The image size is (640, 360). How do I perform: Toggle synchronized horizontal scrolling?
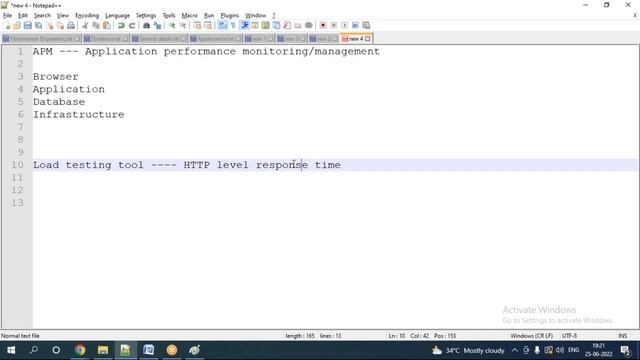click(208, 25)
